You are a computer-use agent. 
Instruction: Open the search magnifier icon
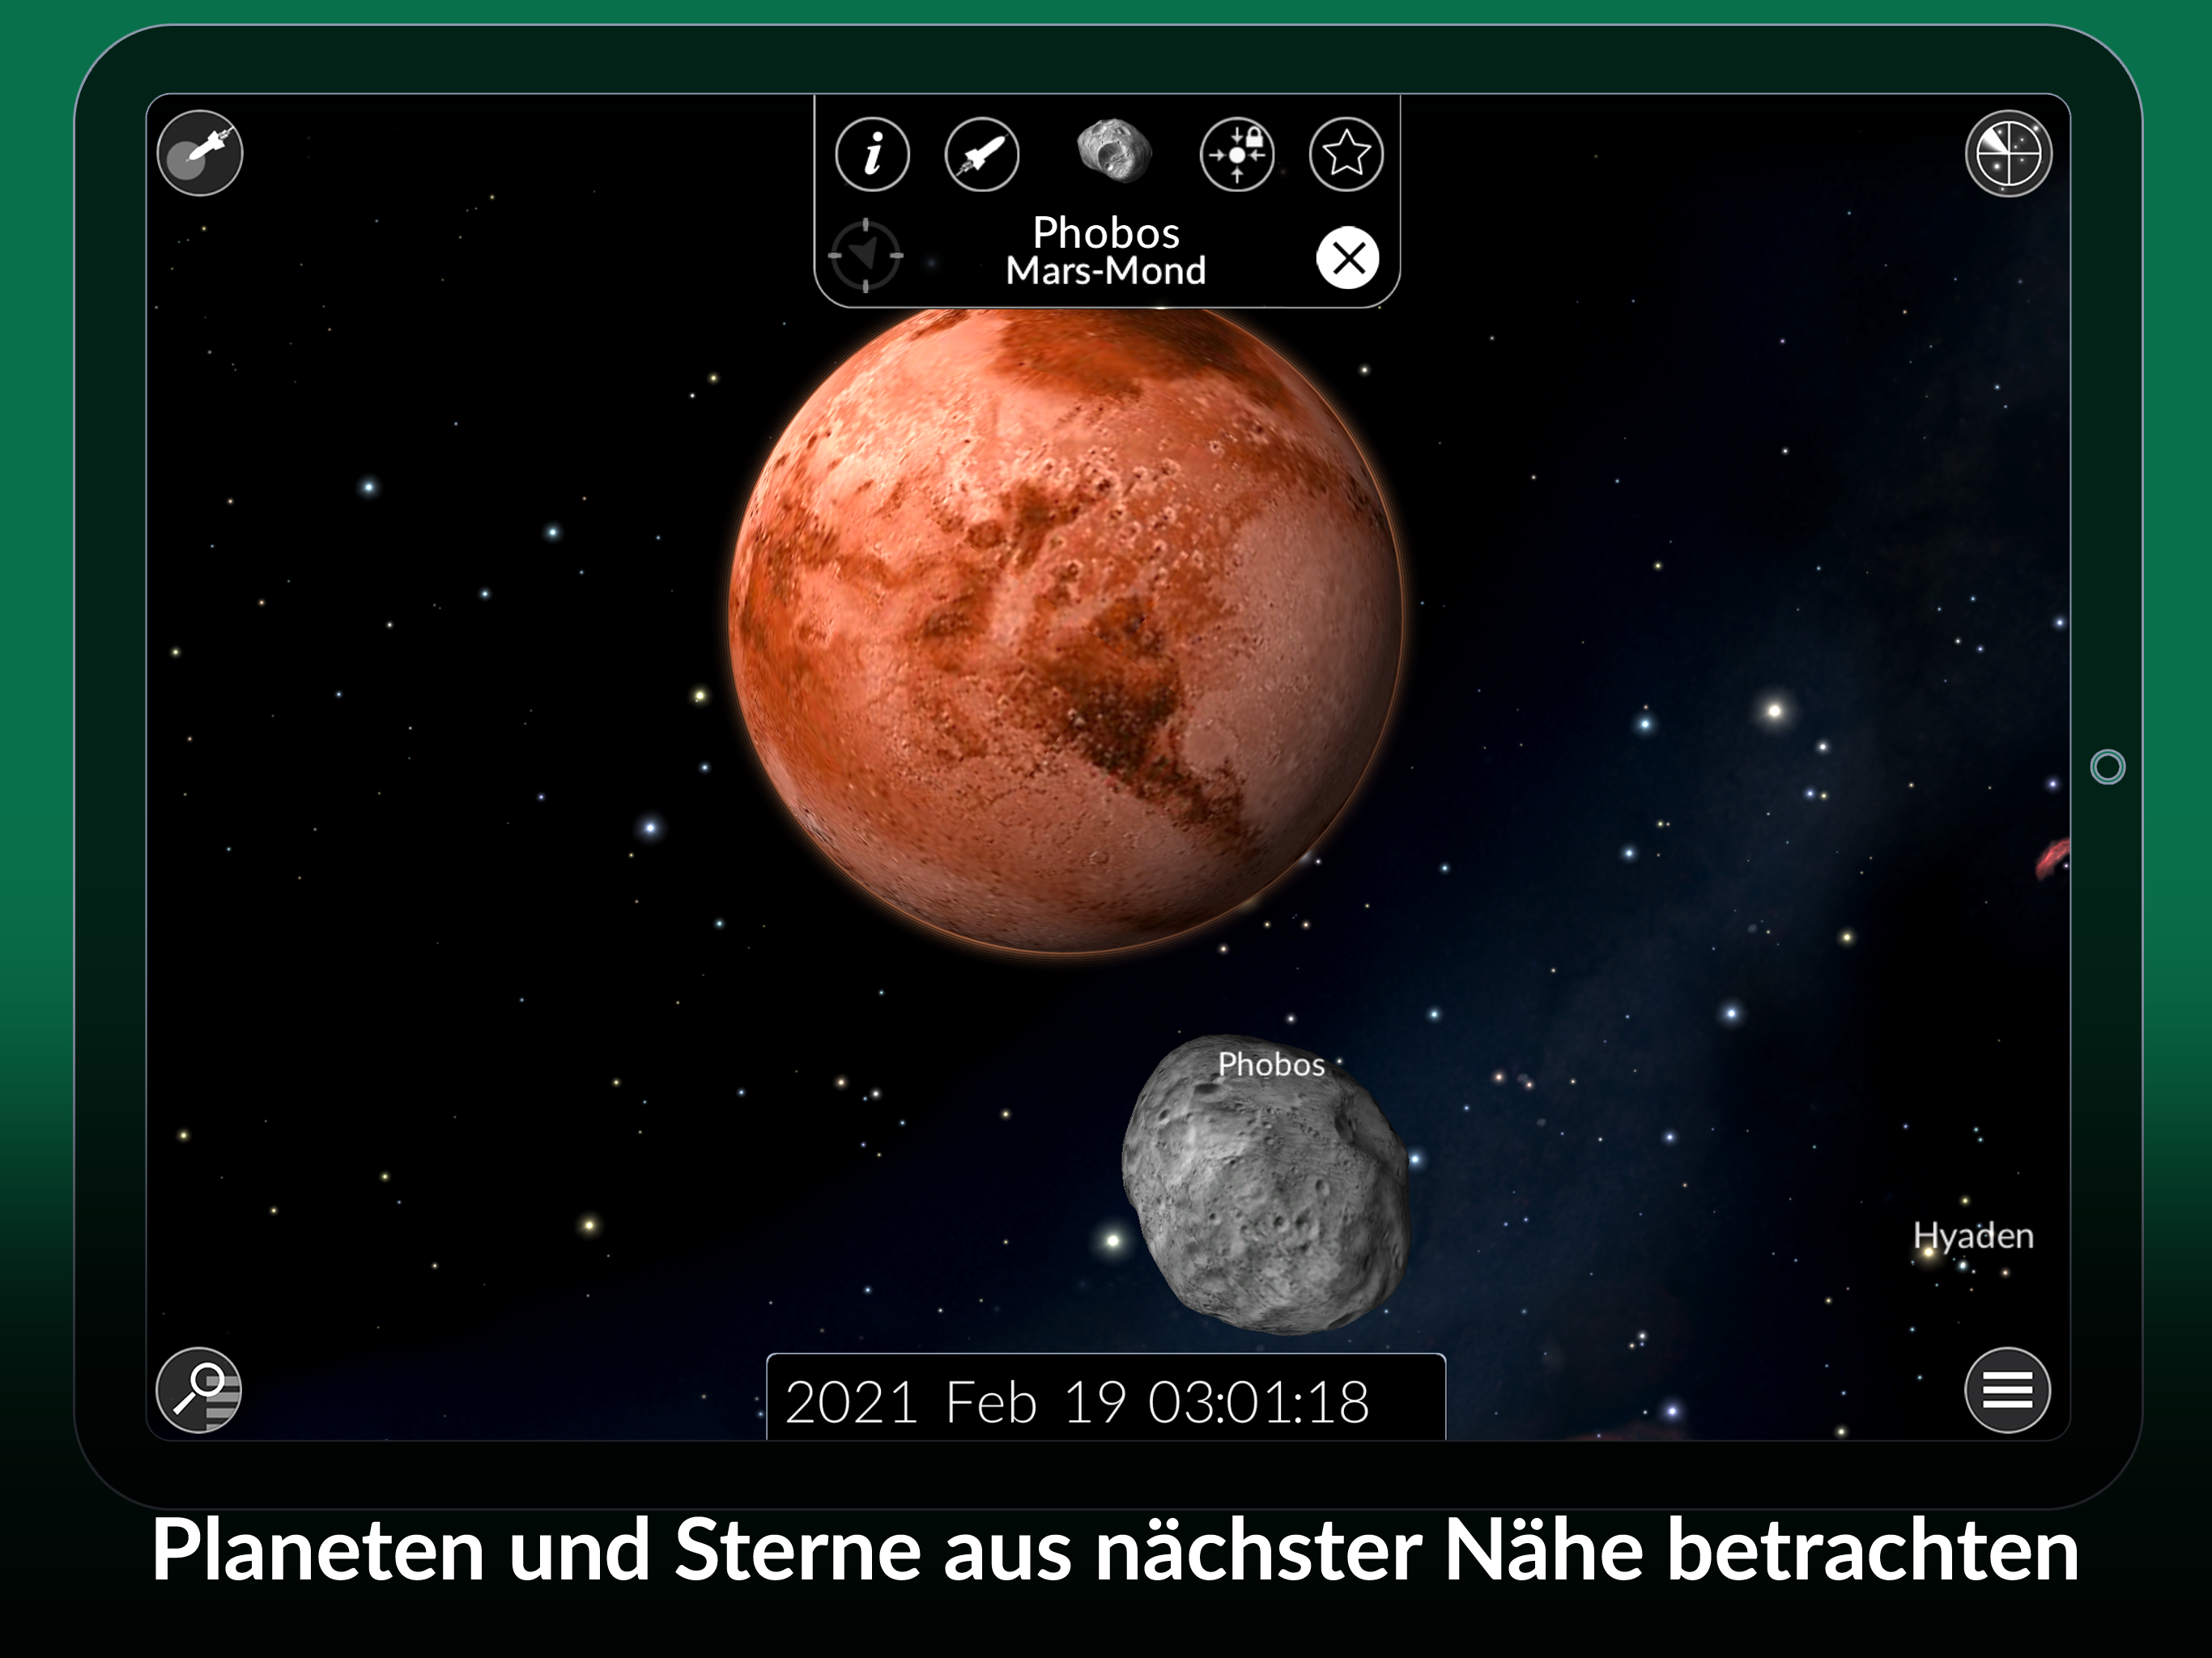[x=199, y=1390]
